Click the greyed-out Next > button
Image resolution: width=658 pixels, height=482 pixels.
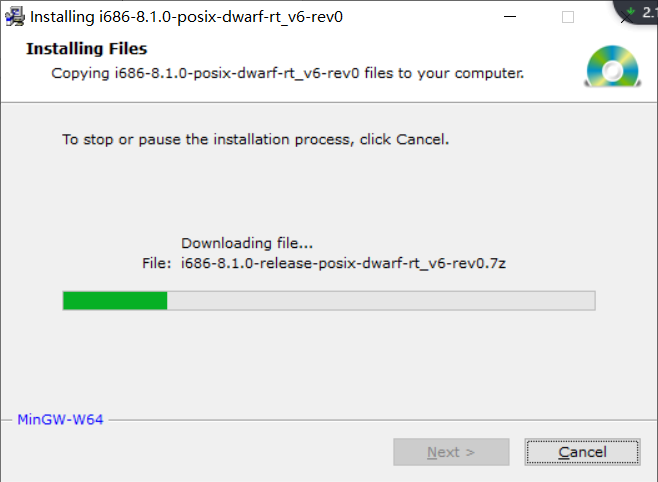(451, 452)
